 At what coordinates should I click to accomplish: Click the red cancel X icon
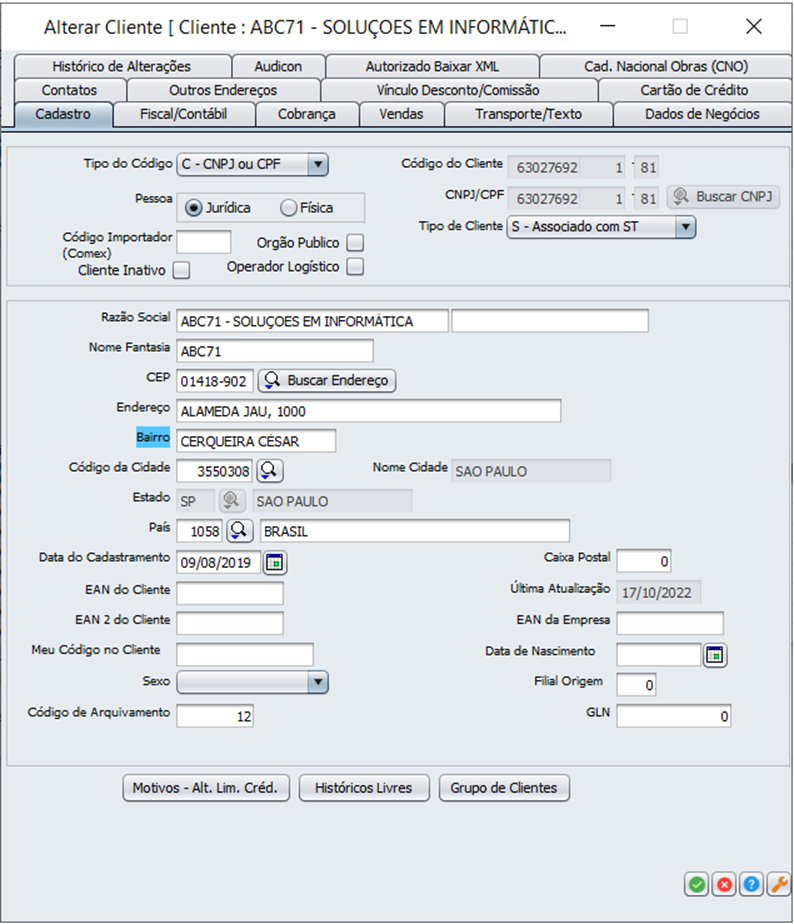[724, 885]
